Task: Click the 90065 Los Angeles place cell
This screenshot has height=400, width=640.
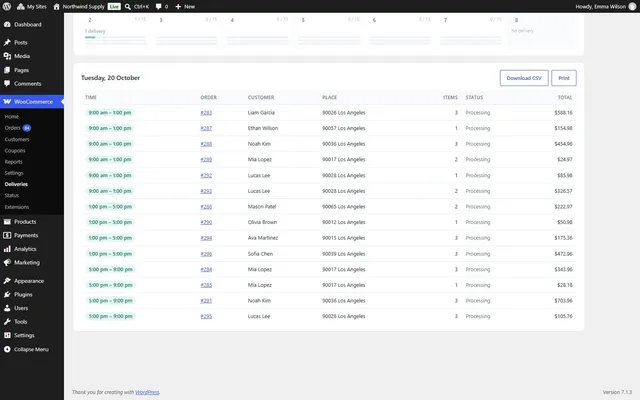Action: [344, 207]
